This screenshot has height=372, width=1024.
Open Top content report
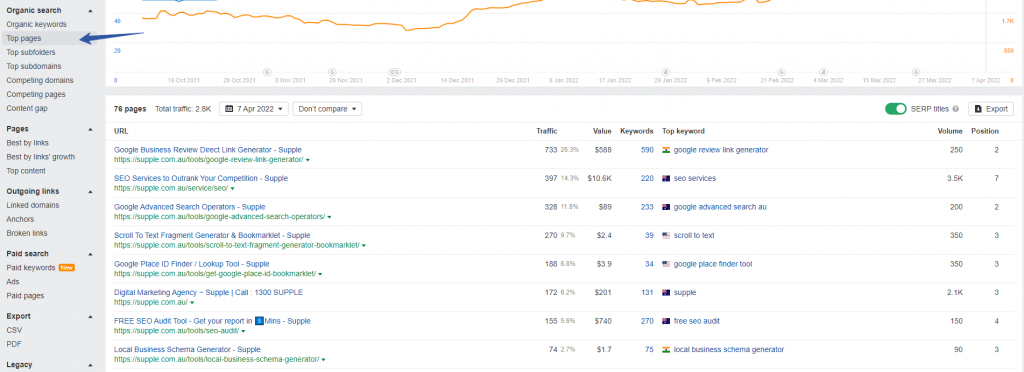point(26,171)
